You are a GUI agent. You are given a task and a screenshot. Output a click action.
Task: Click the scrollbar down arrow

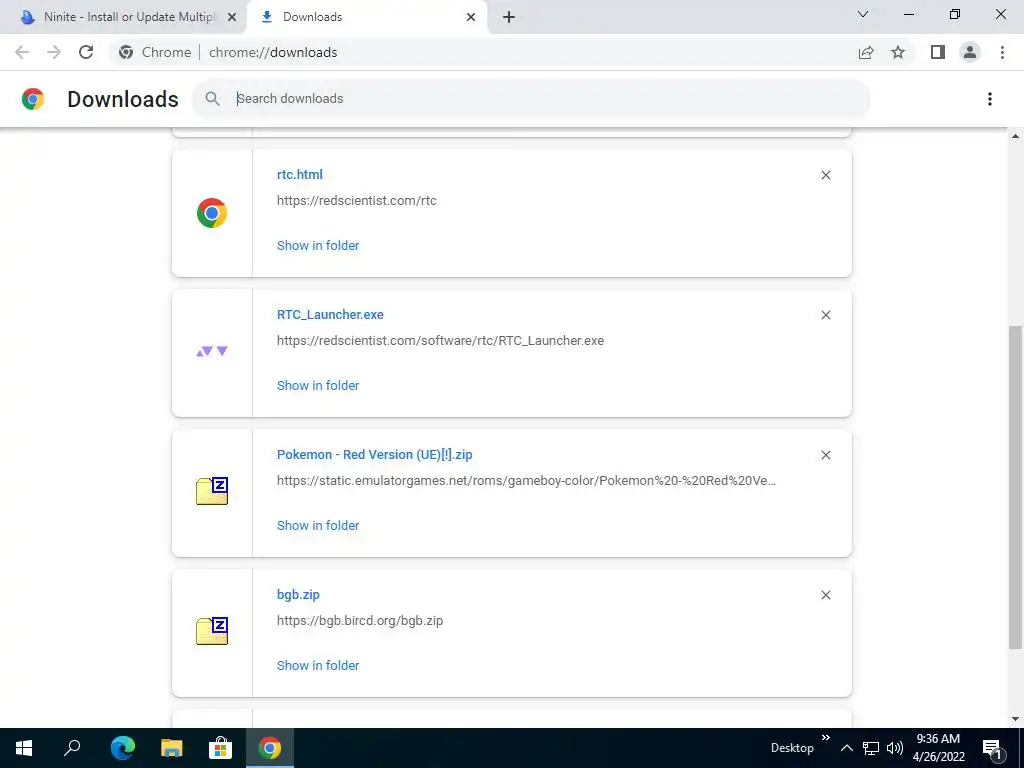1015,719
